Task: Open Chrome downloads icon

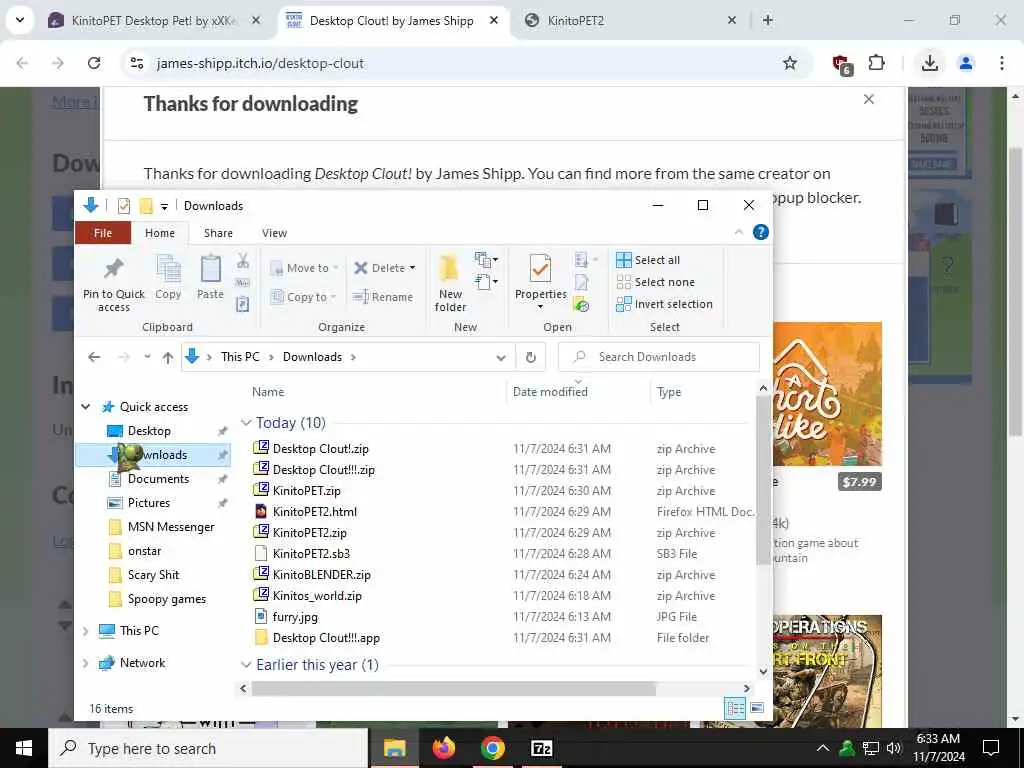Action: [x=930, y=63]
